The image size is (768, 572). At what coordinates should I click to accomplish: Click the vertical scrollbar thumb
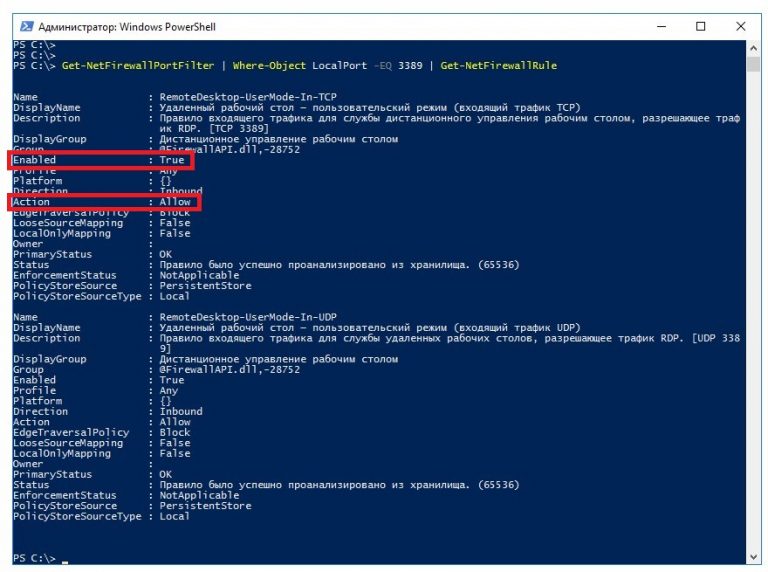pyautogui.click(x=752, y=64)
